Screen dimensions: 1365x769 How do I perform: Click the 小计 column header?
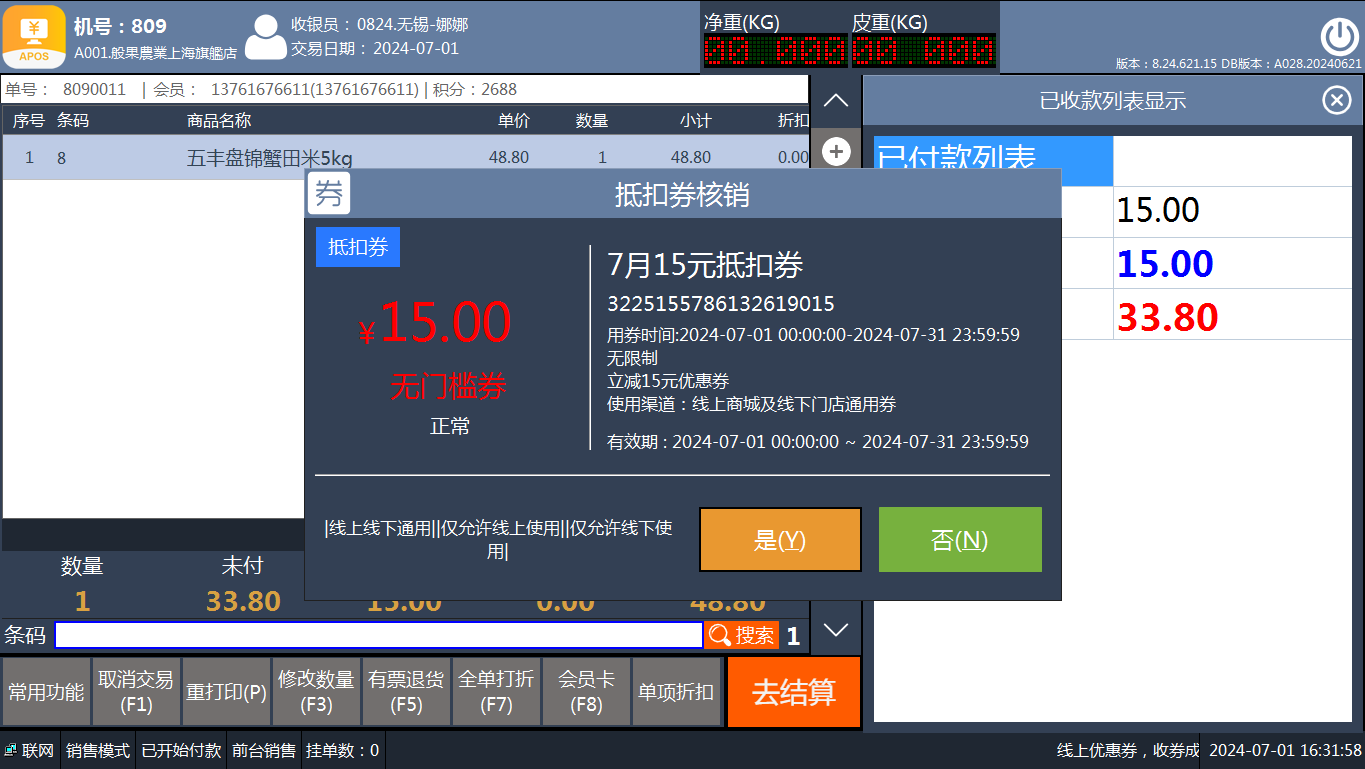[695, 120]
